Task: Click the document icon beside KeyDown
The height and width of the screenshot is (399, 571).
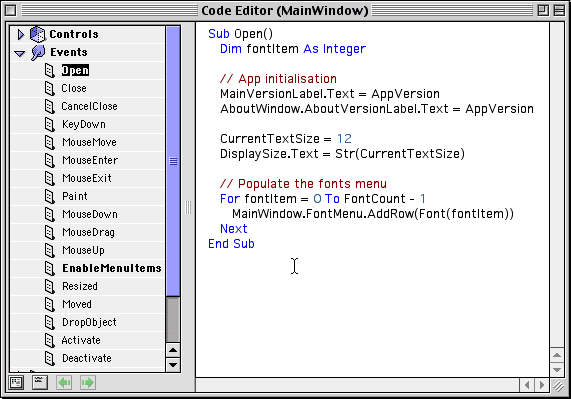Action: click(x=50, y=125)
